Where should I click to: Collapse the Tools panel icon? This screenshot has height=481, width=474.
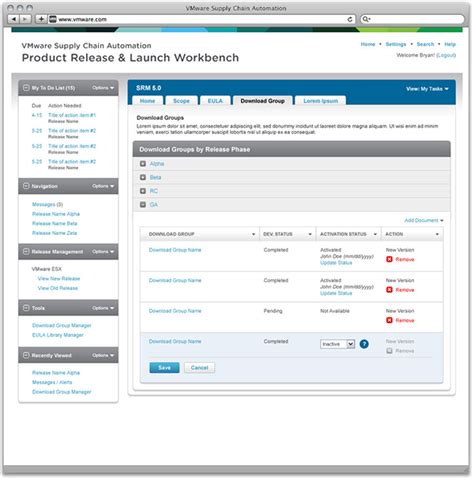[x=26, y=308]
